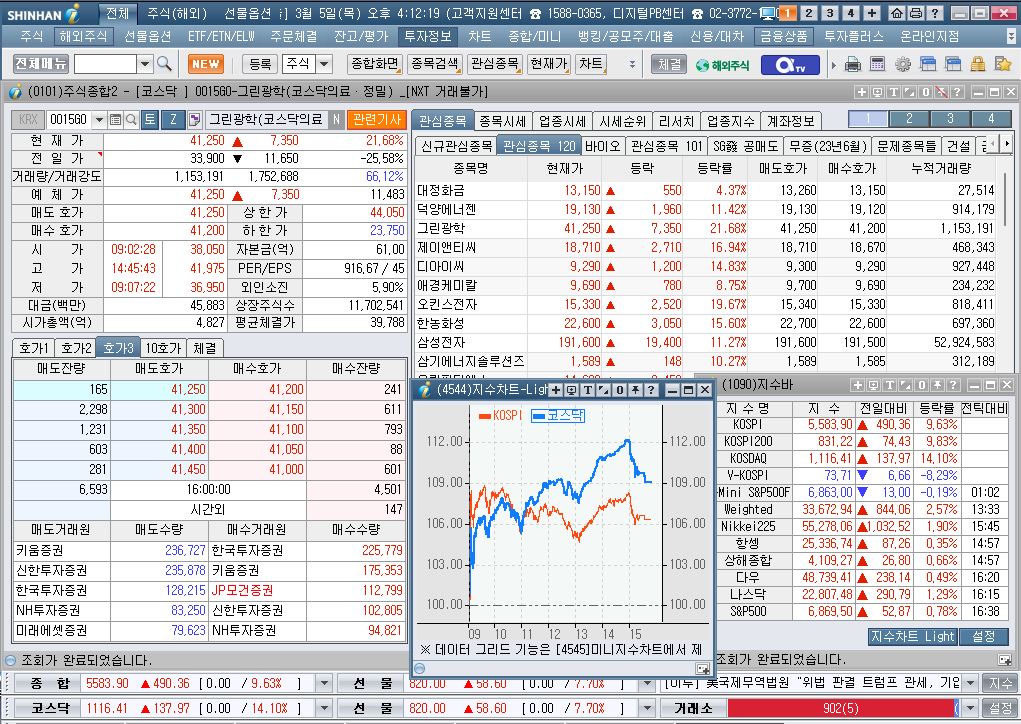Open the 종합 index ticker dropdown
The height and width of the screenshot is (724, 1021).
[x=324, y=683]
